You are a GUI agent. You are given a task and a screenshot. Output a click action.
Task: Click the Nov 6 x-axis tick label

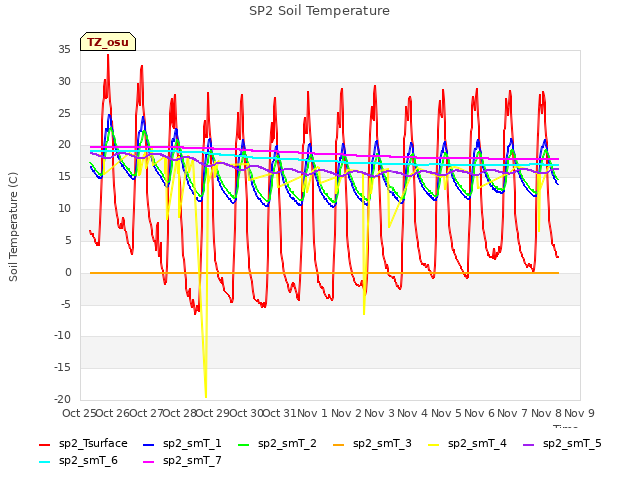479,413
